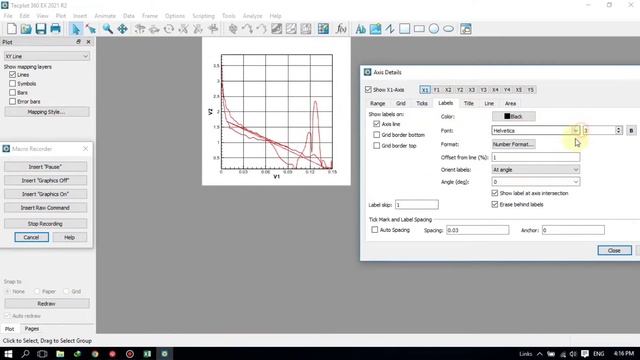Close the Axis Details dialog with the Close button
640x360 pixels.
pos(614,250)
